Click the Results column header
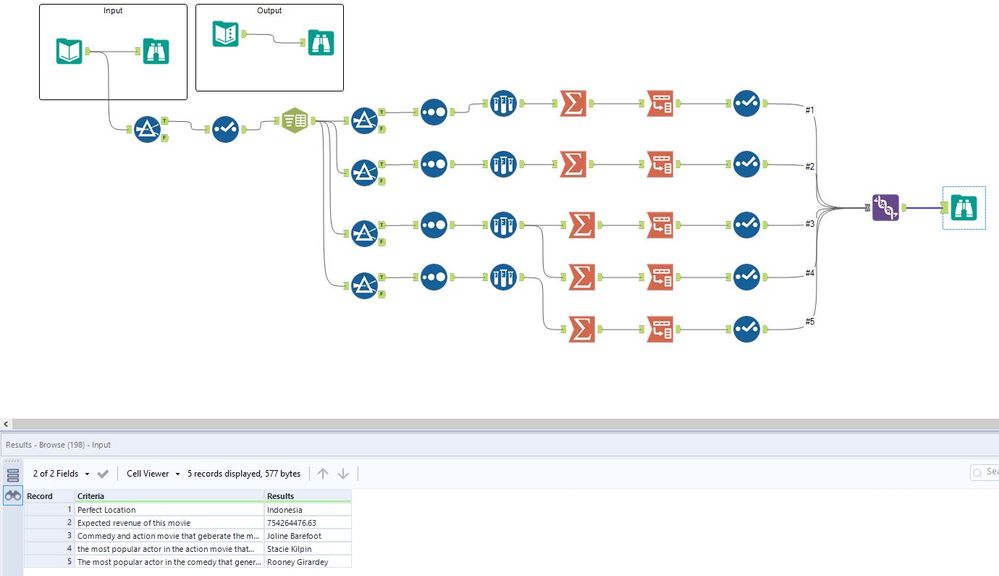 308,496
